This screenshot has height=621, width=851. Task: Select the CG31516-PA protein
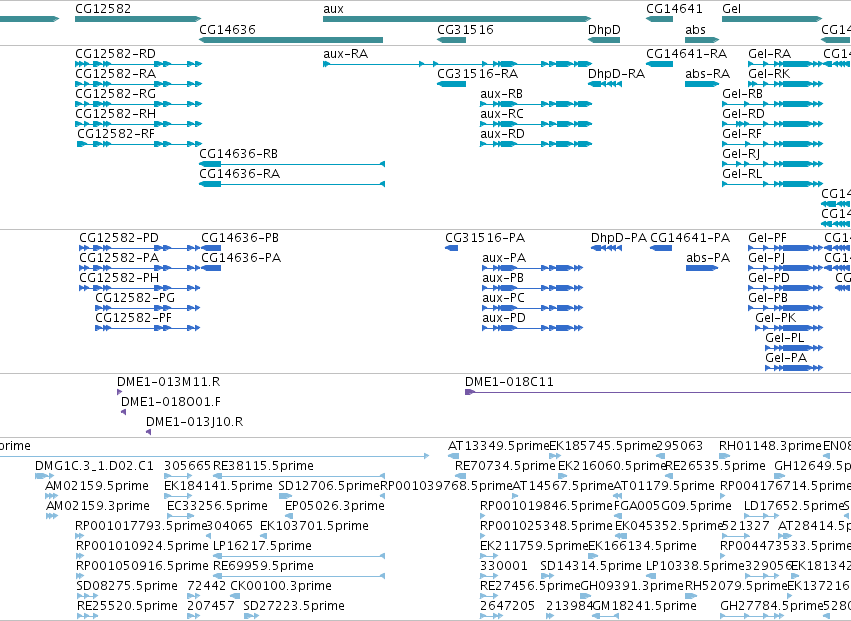[452, 248]
